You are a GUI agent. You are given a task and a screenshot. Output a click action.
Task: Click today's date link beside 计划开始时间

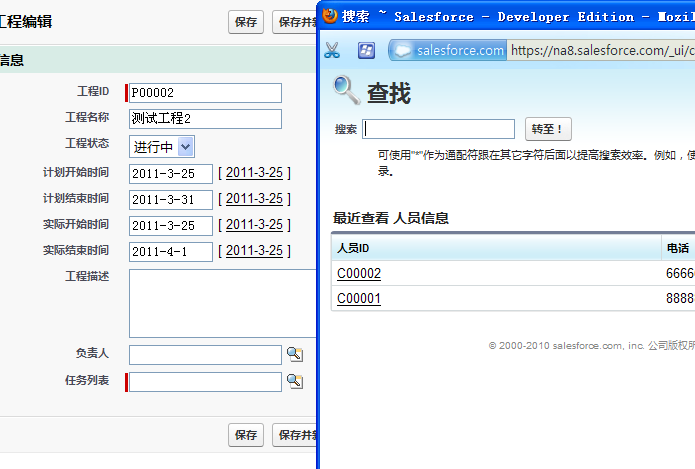[x=254, y=172]
